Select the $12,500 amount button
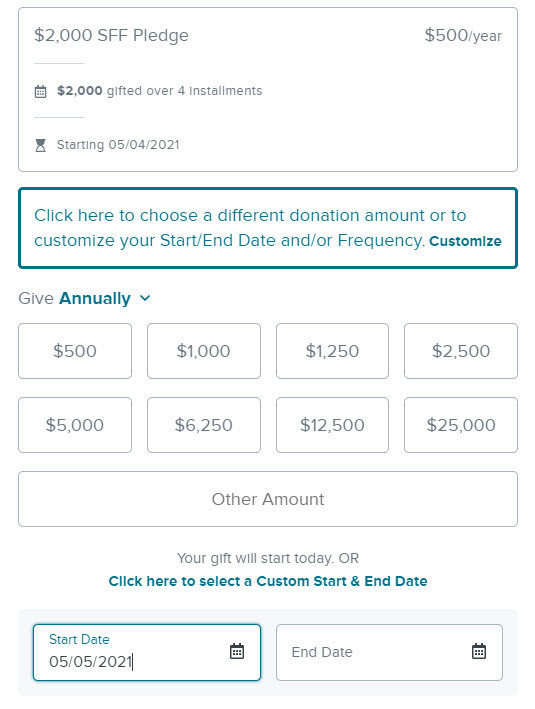 point(332,425)
